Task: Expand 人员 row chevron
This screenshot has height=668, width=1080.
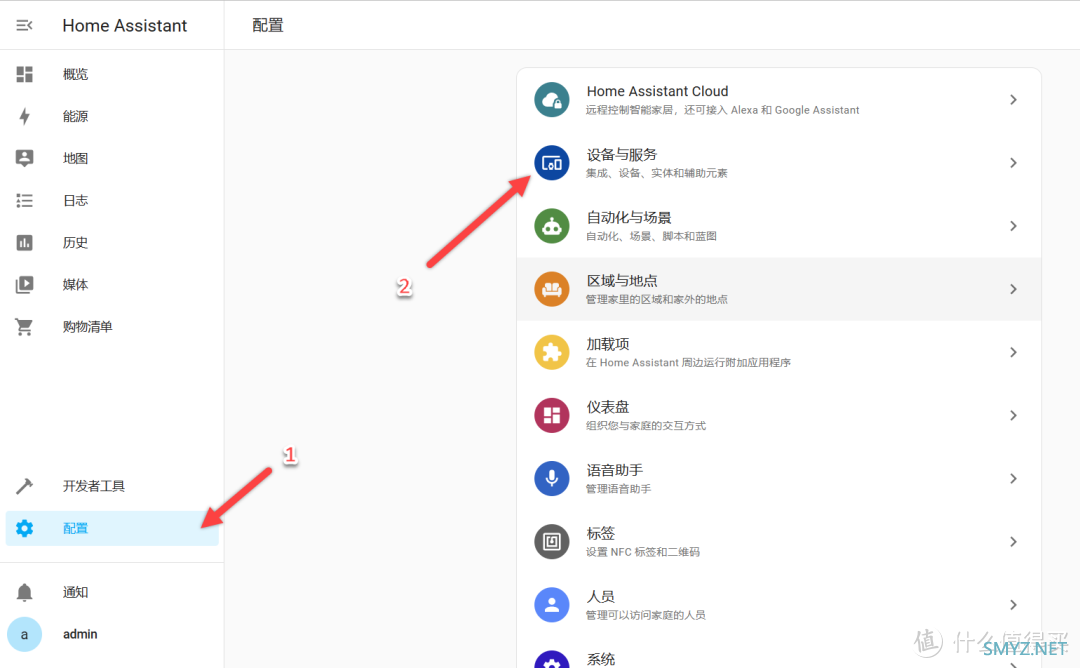Action: coord(1013,605)
